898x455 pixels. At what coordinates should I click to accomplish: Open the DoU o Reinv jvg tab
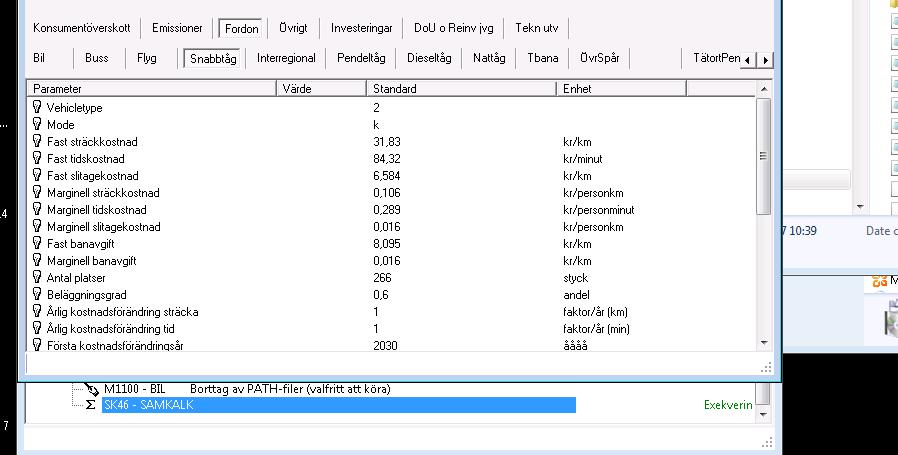coord(454,28)
